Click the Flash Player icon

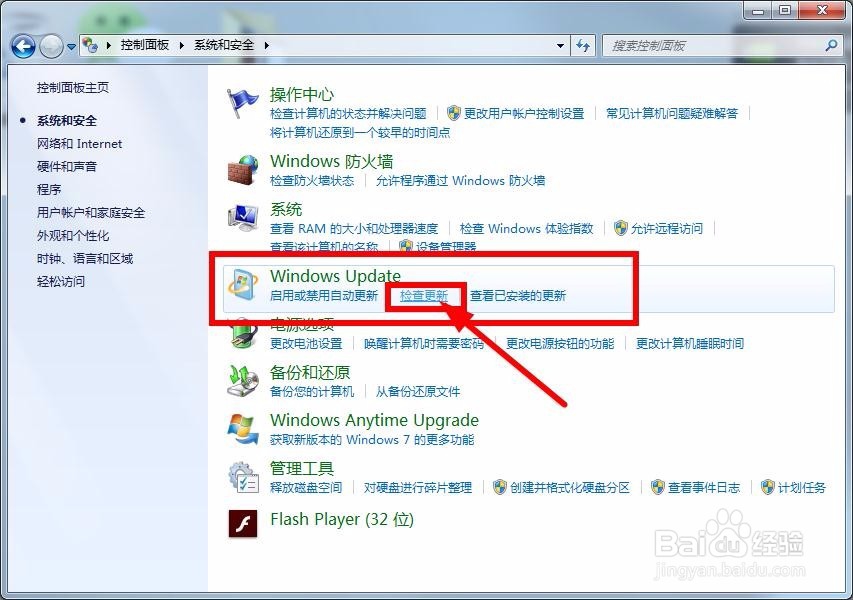click(243, 523)
